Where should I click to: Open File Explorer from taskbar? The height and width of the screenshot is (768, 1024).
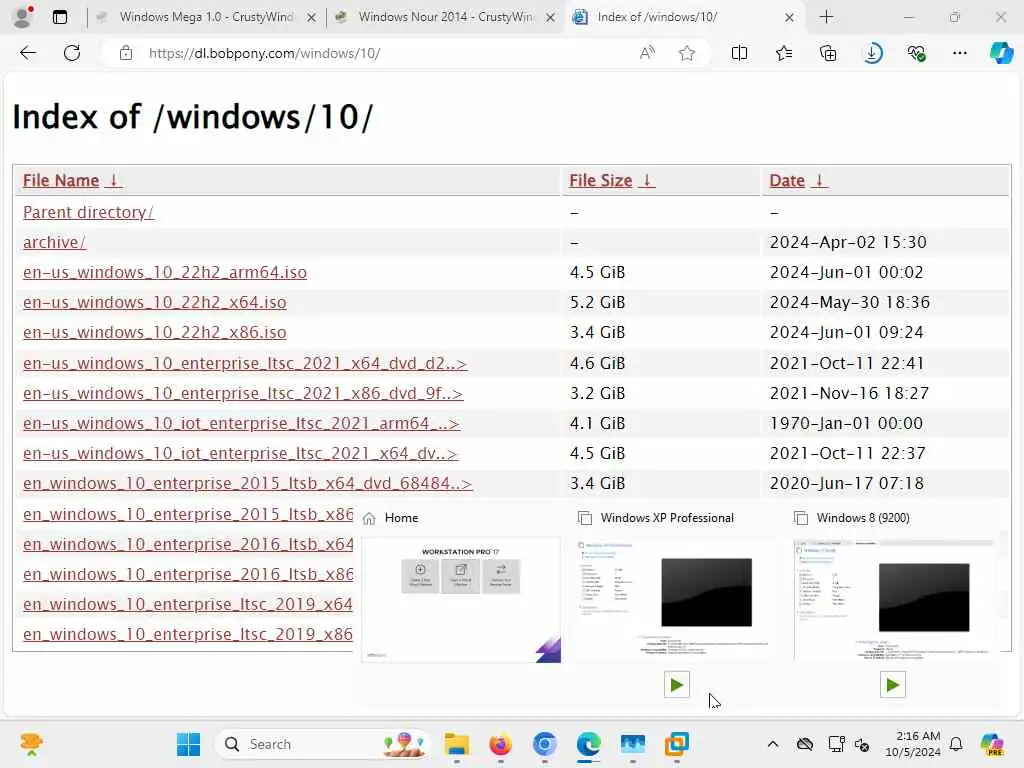point(456,744)
